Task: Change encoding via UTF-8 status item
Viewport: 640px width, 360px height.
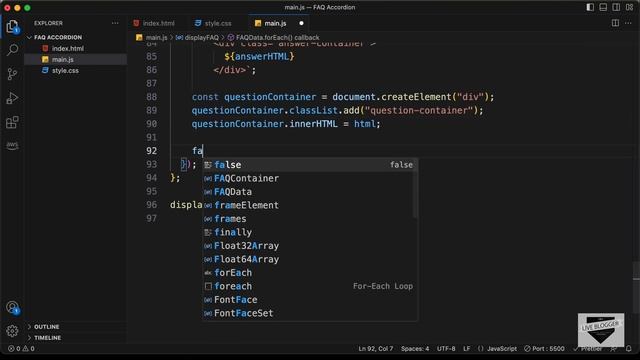Action: 446,349
